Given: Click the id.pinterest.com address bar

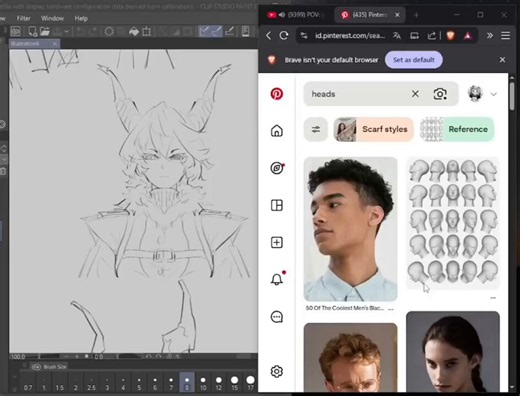Looking at the screenshot, I should (x=350, y=35).
